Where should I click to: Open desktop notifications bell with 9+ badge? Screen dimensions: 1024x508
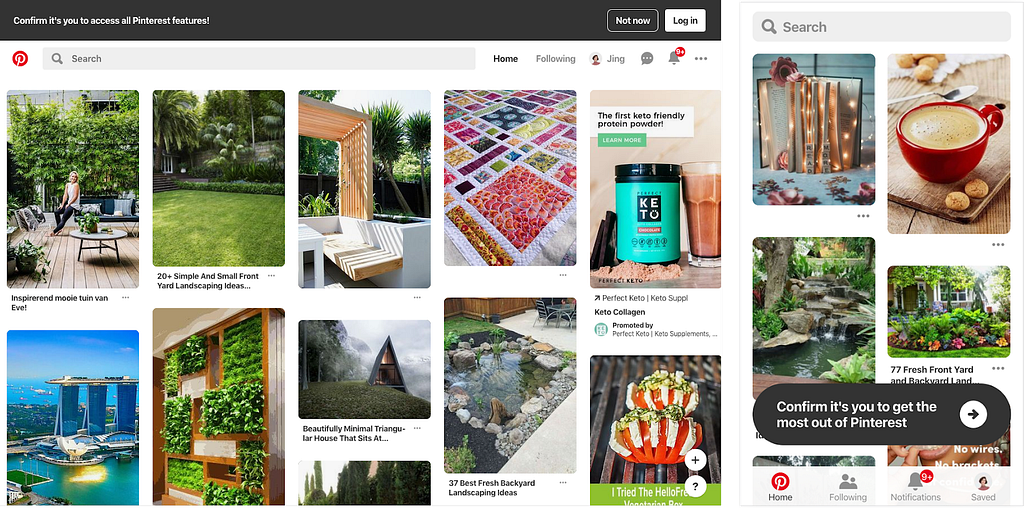tap(675, 57)
